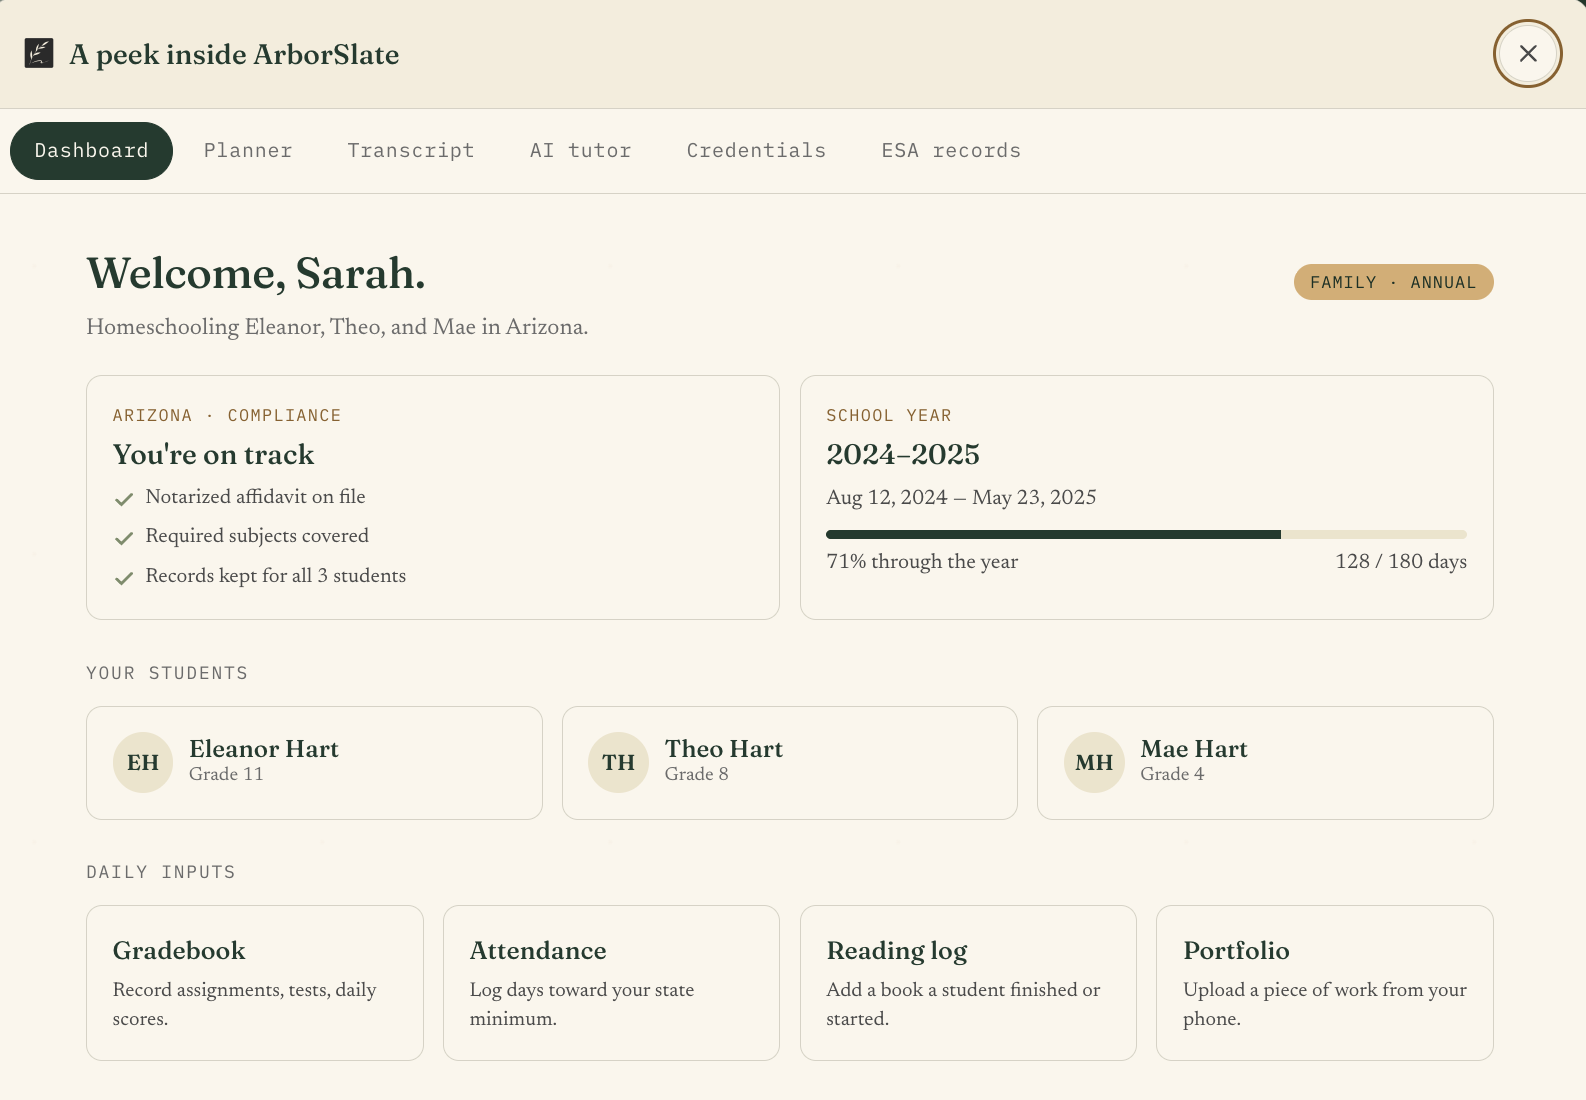The height and width of the screenshot is (1100, 1586).
Task: Open the Transcript tab
Action: 411,151
